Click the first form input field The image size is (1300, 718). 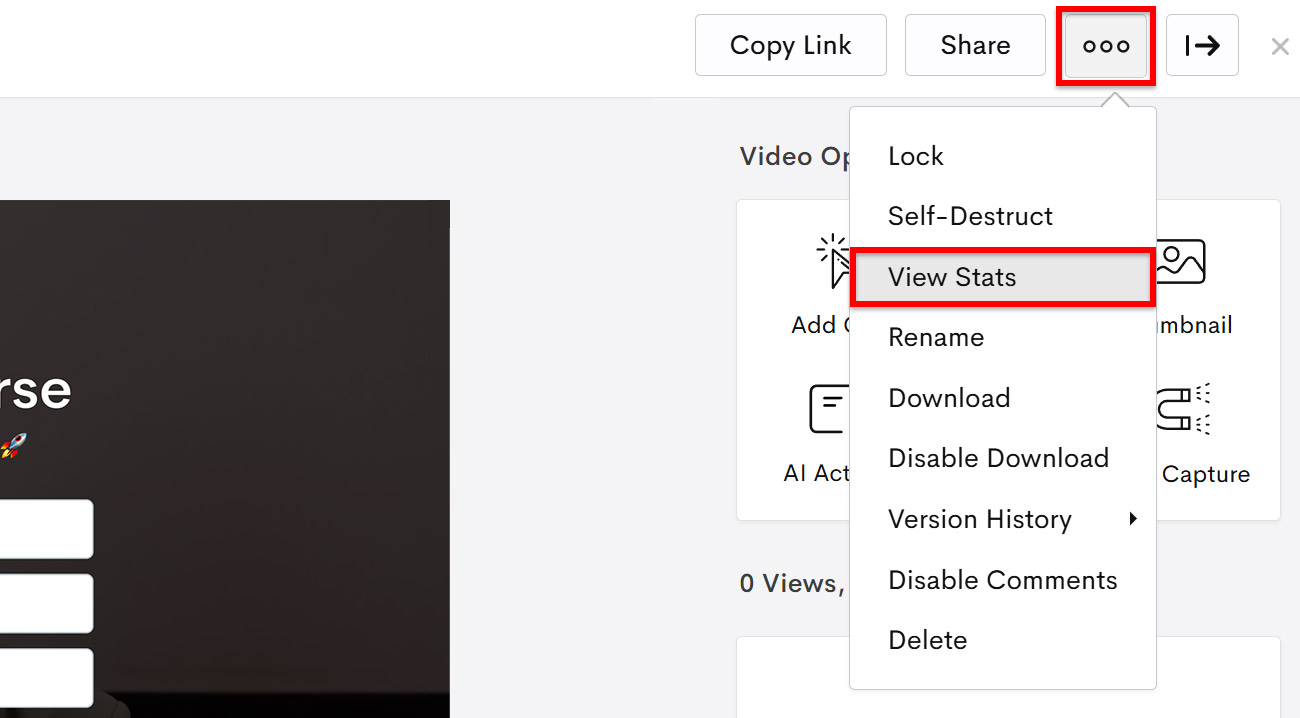[x=46, y=529]
